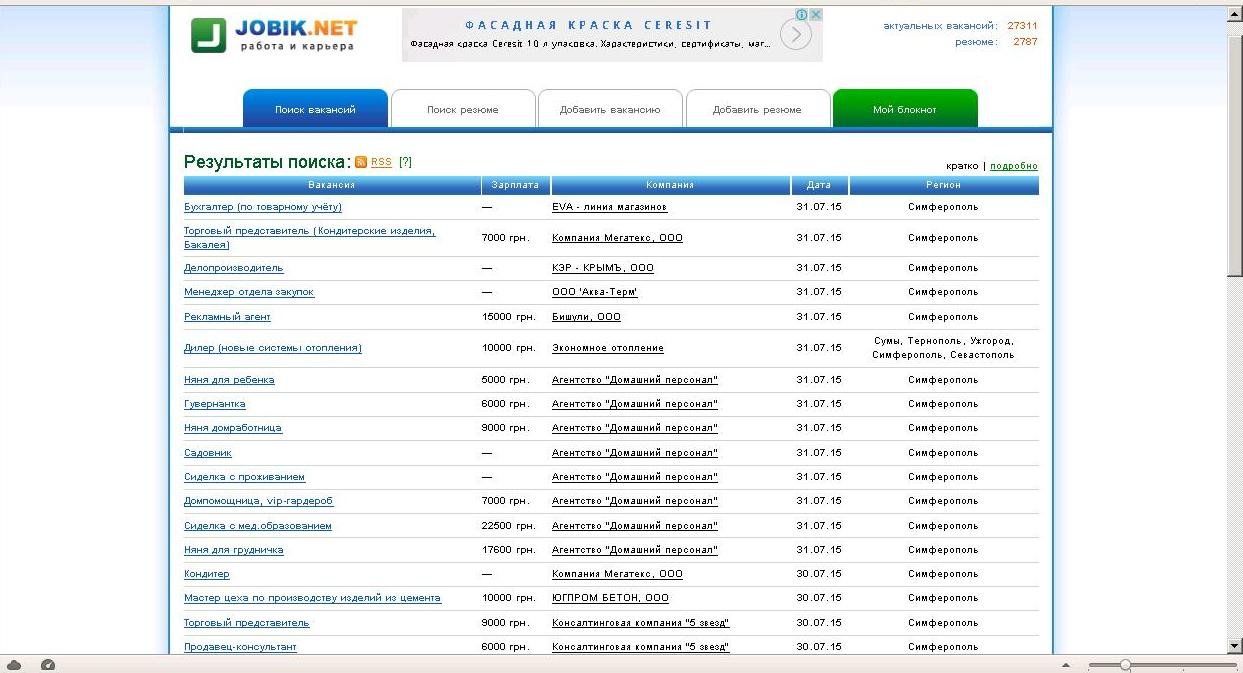Adjust the zoom slider handle

pyautogui.click(x=1125, y=665)
